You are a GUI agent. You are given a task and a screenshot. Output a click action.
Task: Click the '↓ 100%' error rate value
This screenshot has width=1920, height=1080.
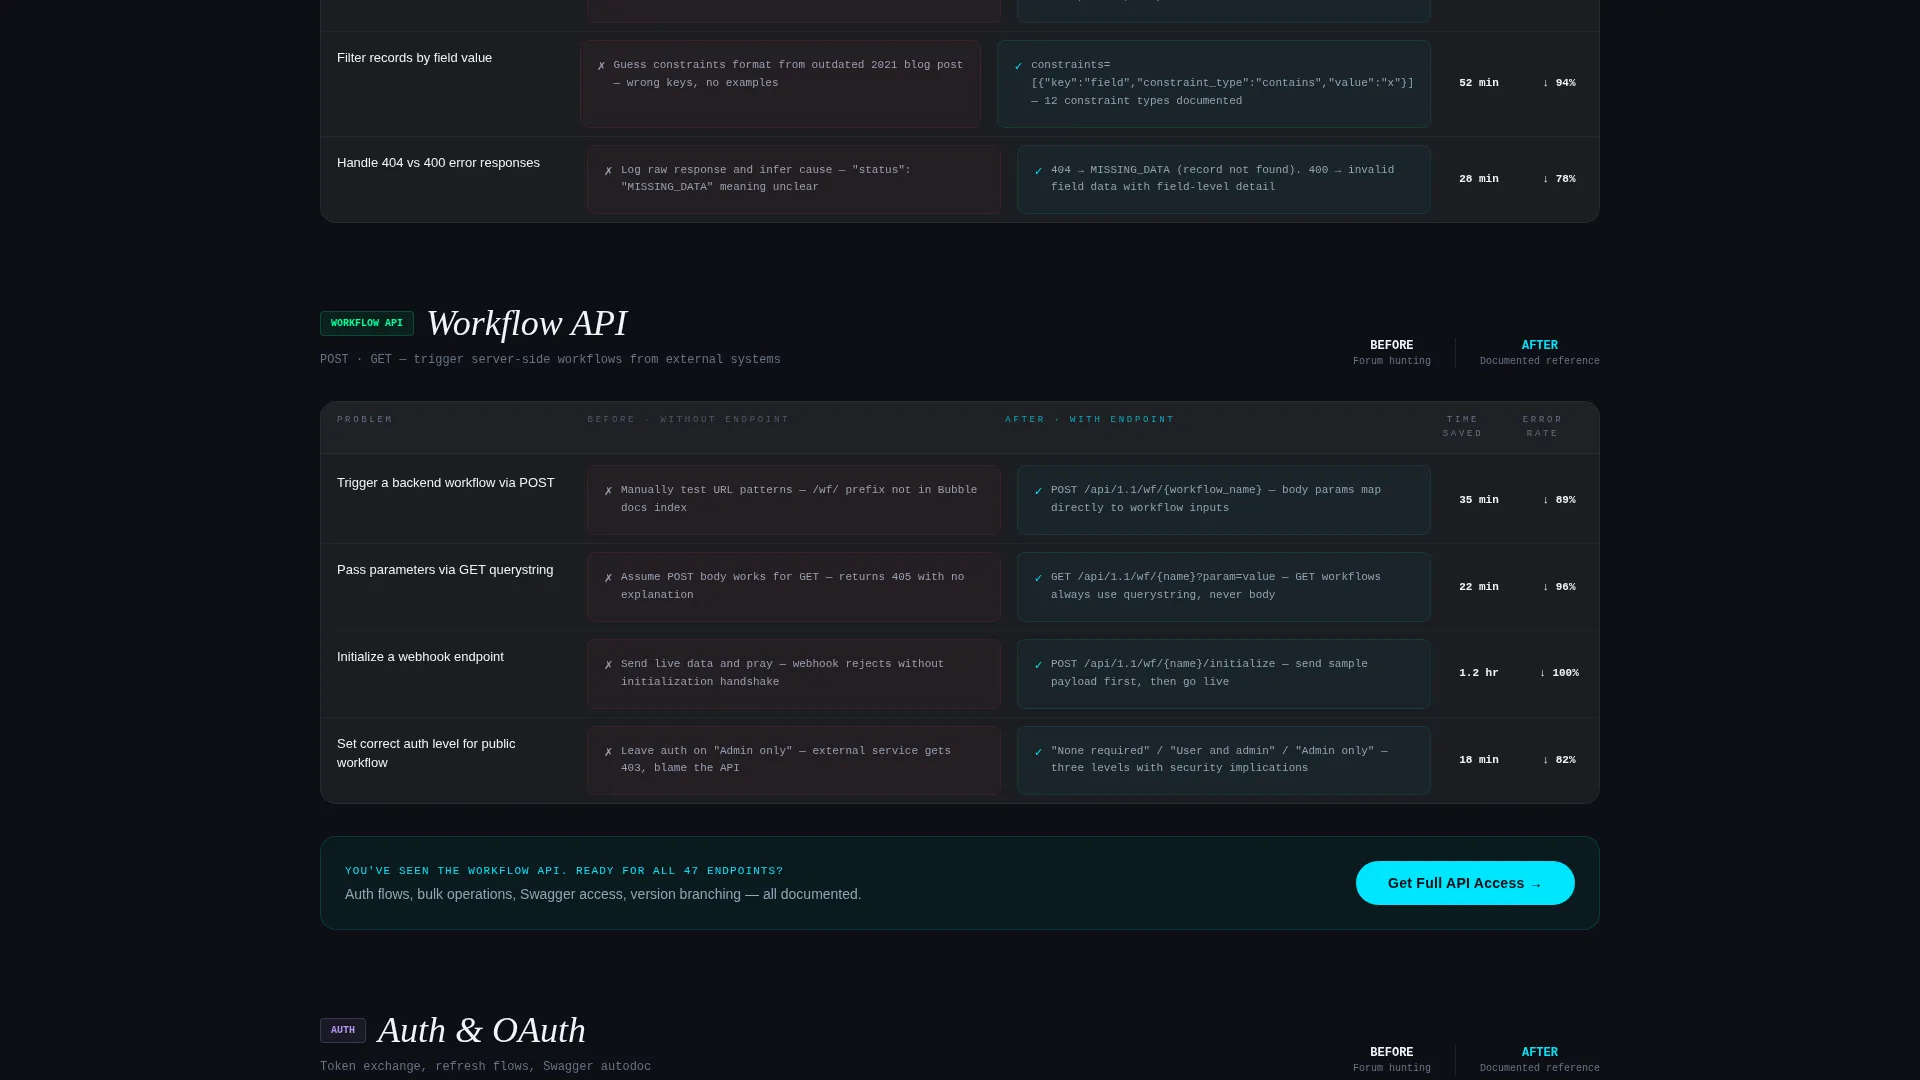(x=1559, y=673)
